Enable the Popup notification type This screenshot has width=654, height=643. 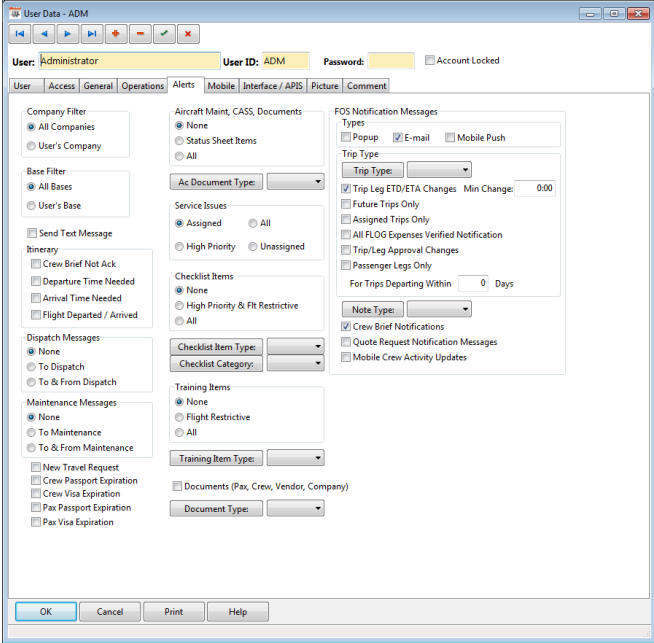346,137
